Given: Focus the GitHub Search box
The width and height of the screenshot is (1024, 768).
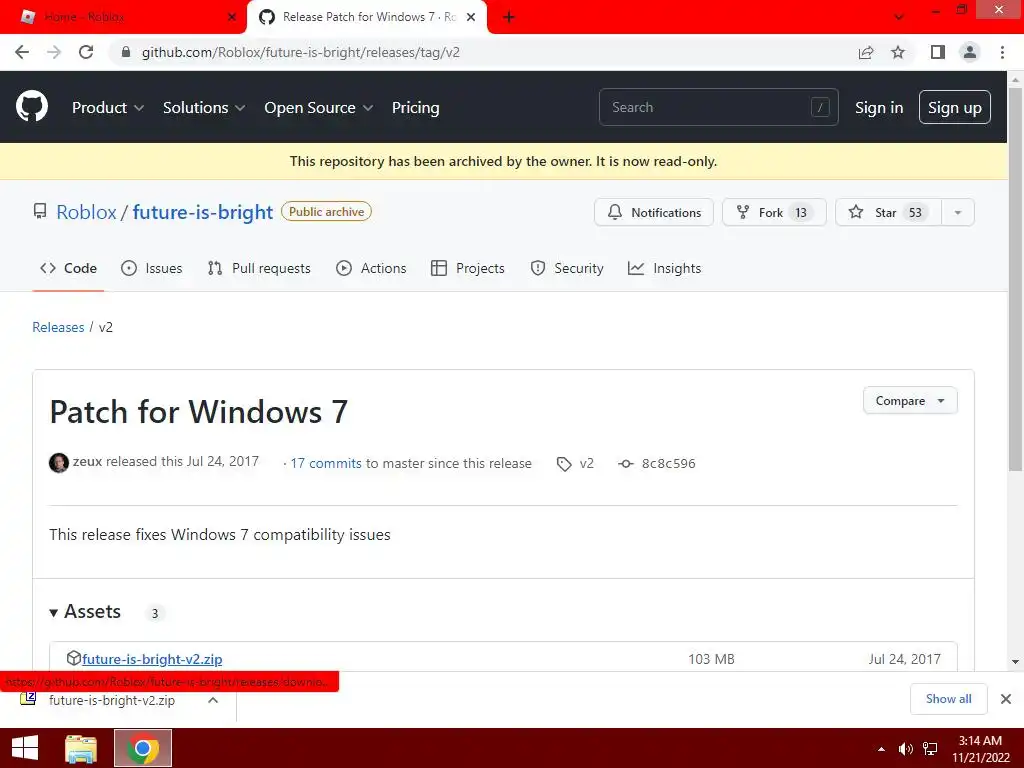Looking at the screenshot, I should [x=718, y=107].
